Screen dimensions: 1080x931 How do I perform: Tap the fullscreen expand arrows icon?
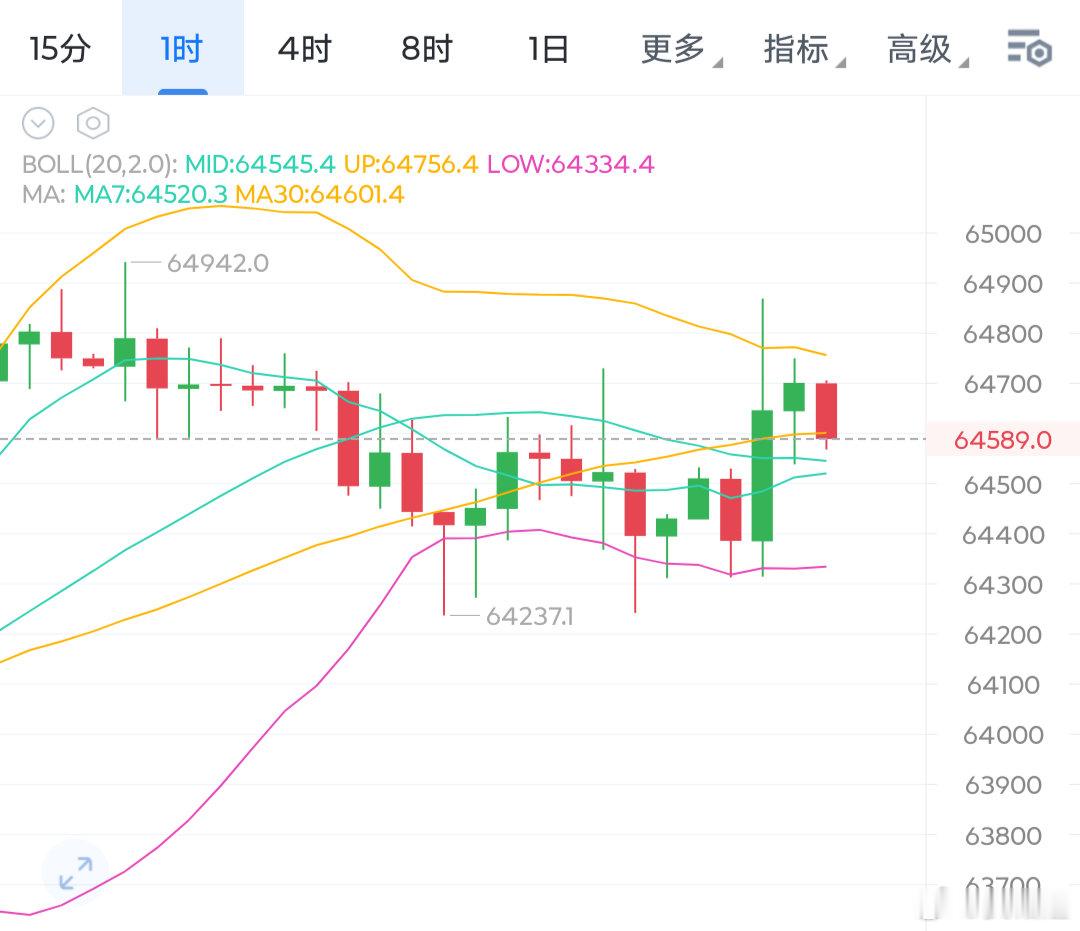click(76, 872)
